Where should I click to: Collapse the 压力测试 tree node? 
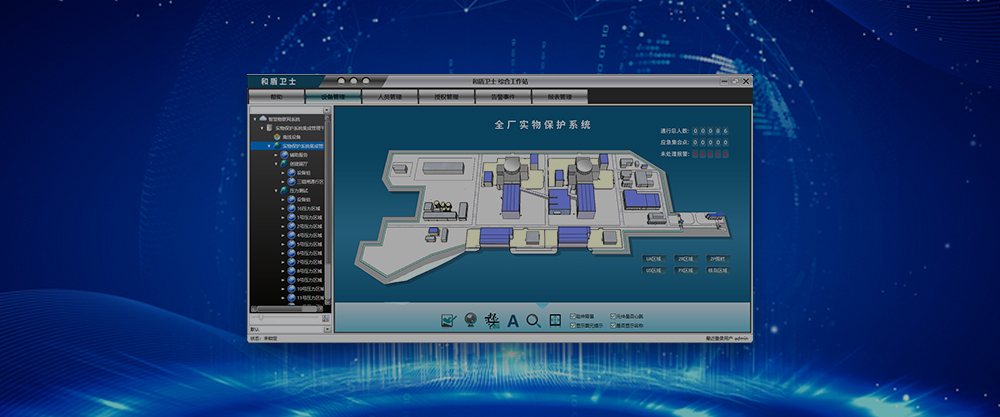[277, 190]
